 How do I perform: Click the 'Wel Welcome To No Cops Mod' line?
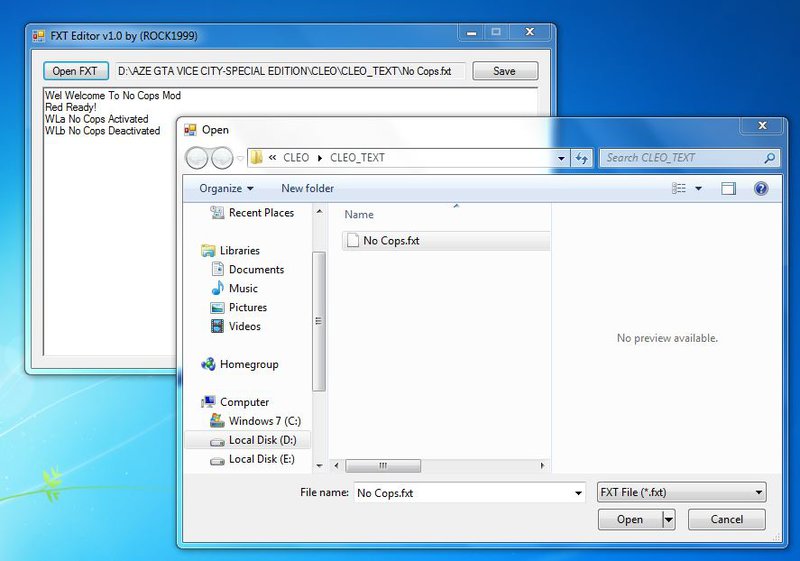pyautogui.click(x=113, y=95)
